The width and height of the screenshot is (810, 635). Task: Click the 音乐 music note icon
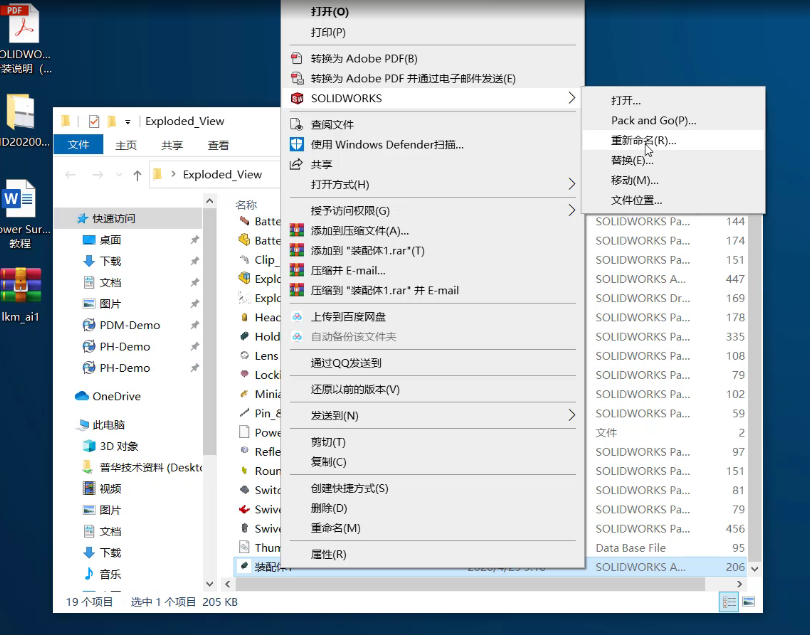(x=89, y=574)
